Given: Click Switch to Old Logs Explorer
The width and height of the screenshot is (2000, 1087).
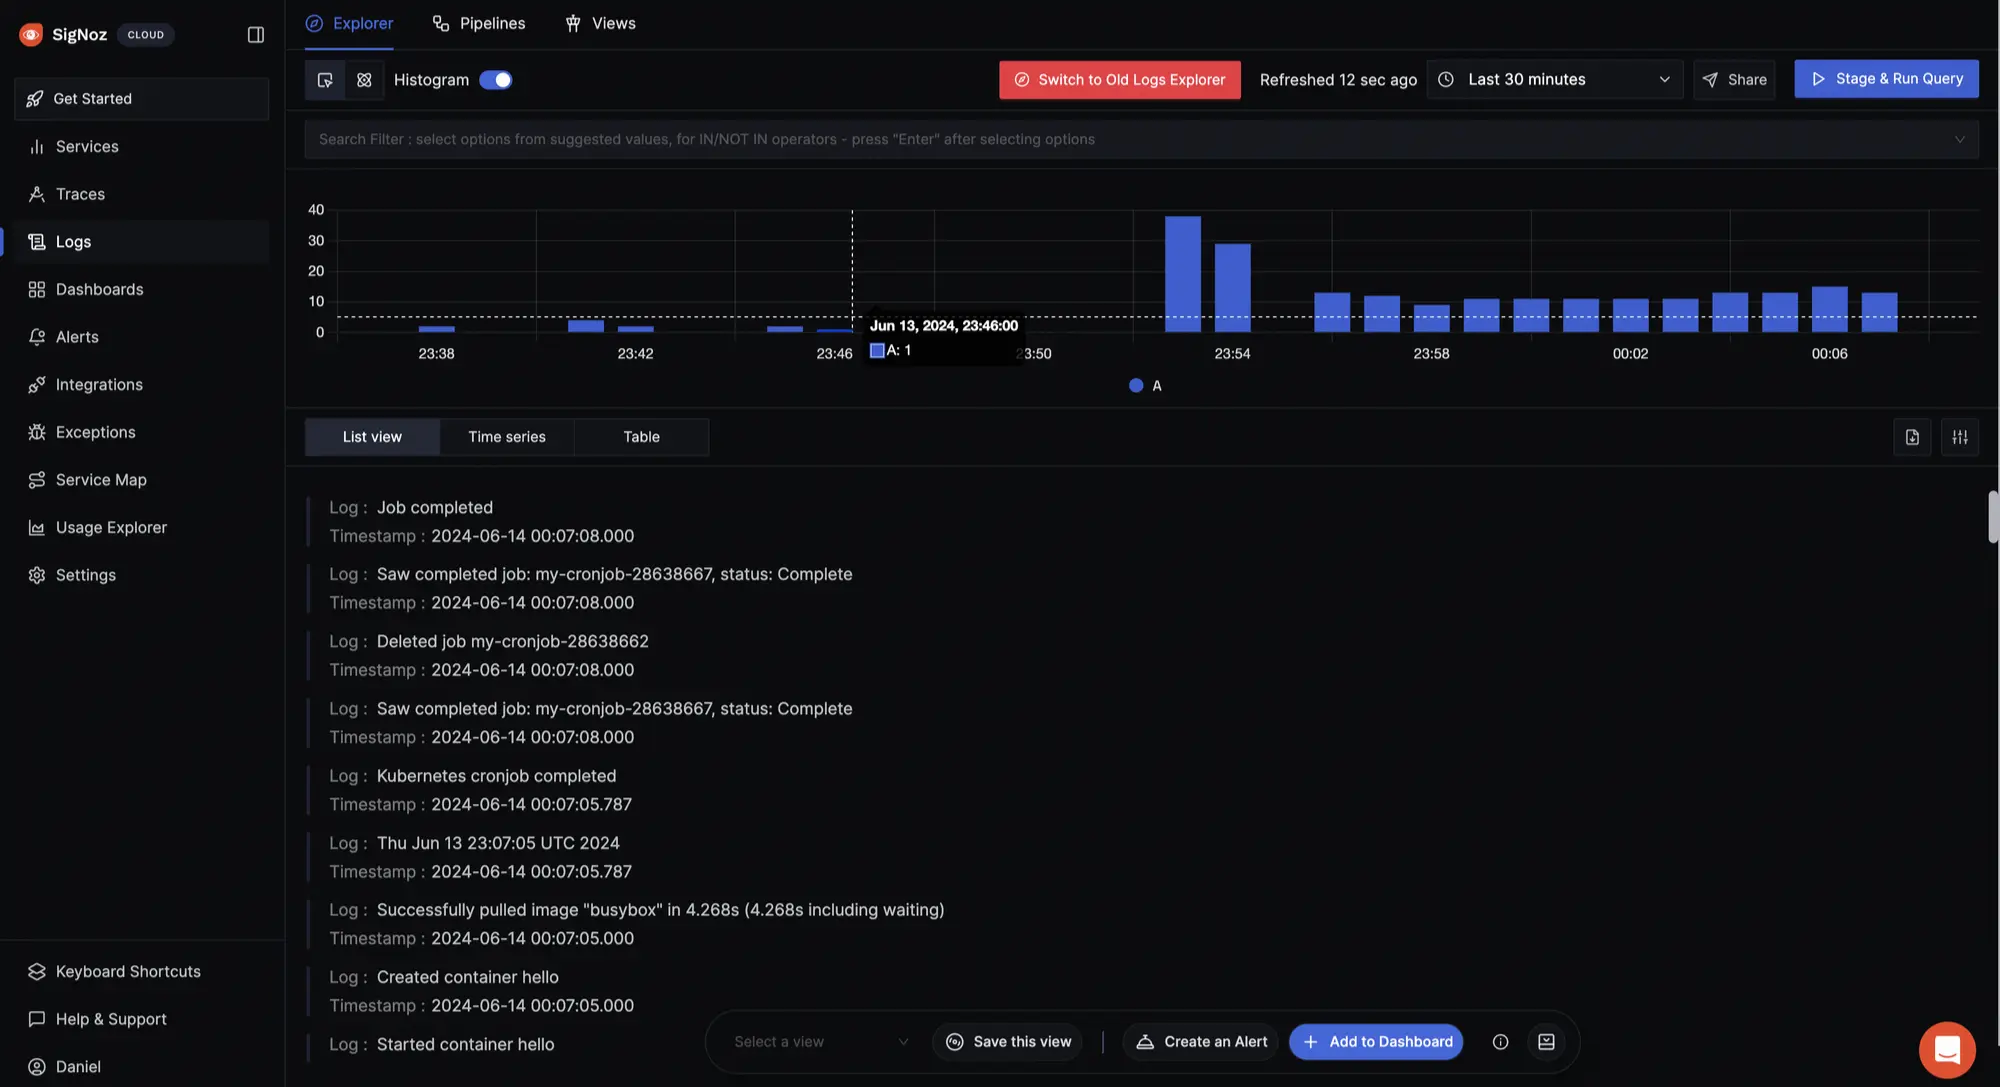Looking at the screenshot, I should click(1120, 80).
